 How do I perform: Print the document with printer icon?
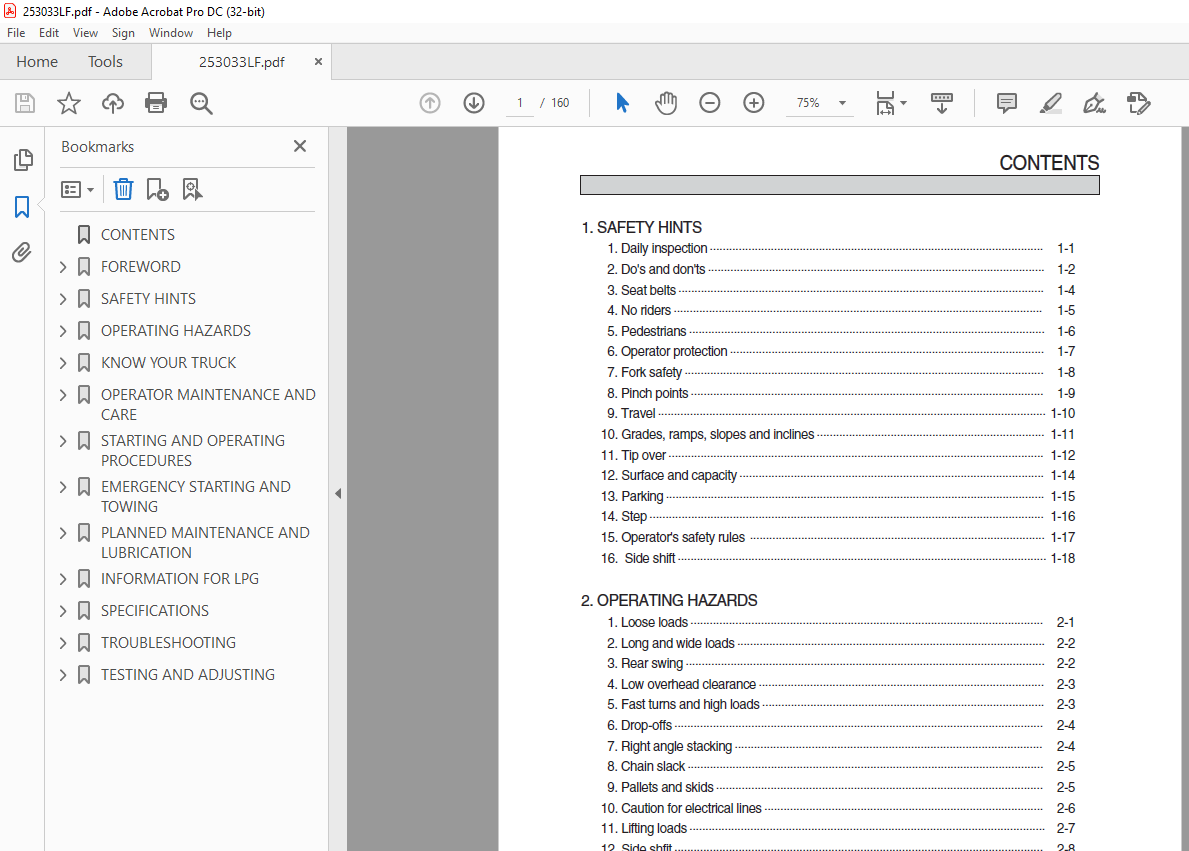(156, 103)
